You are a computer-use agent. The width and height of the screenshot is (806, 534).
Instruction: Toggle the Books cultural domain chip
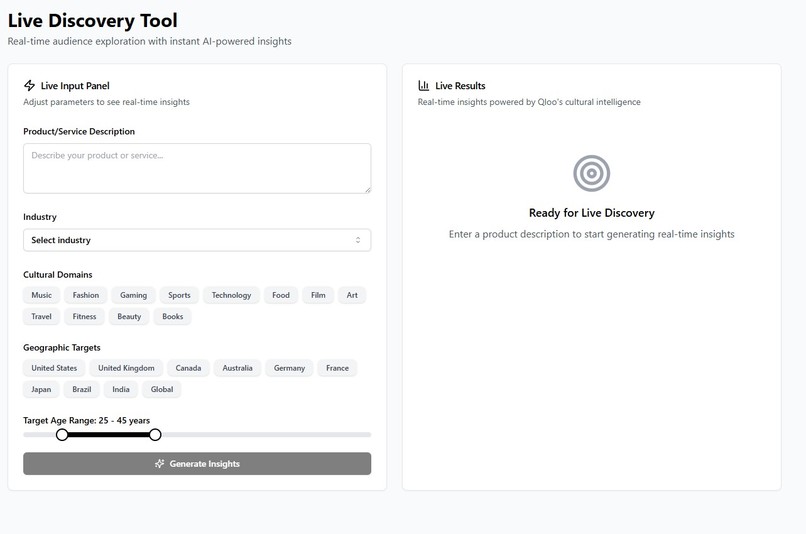click(x=173, y=316)
